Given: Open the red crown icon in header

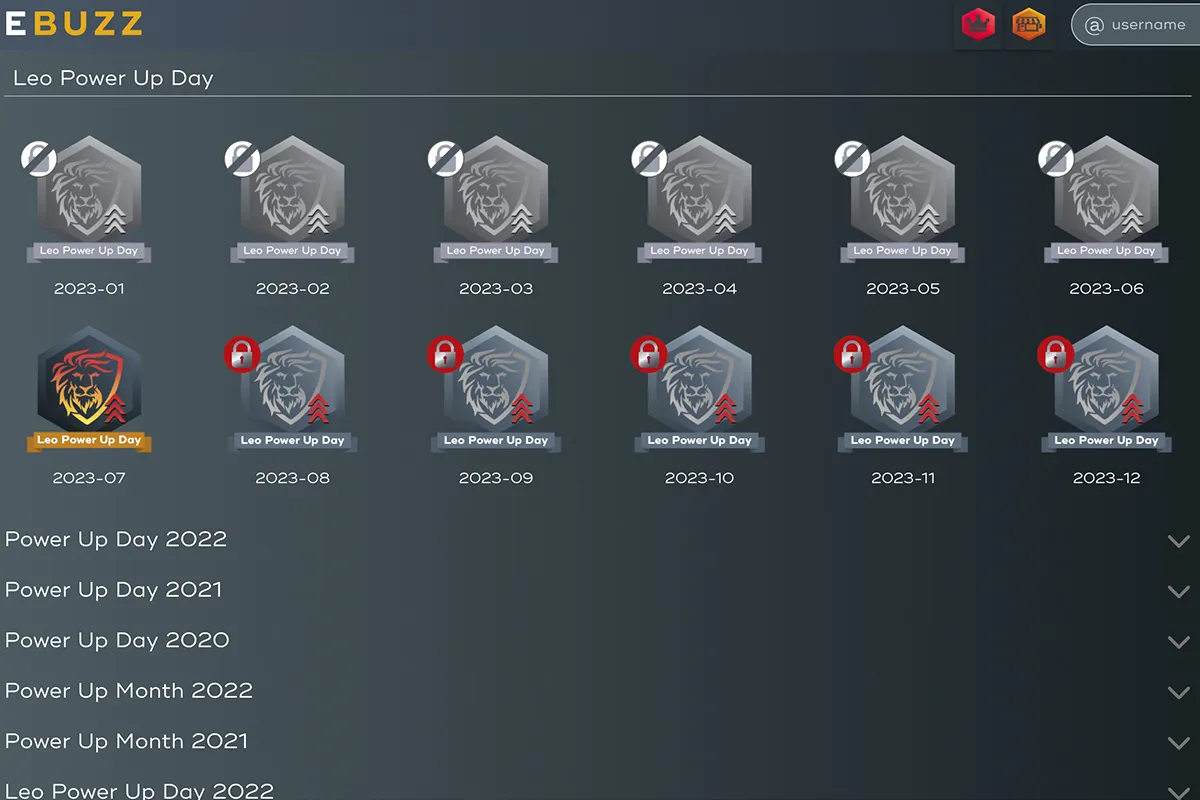Looking at the screenshot, I should [x=978, y=25].
